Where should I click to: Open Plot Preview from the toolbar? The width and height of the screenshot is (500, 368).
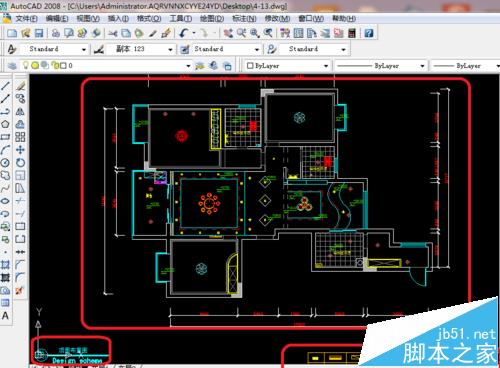[69, 33]
